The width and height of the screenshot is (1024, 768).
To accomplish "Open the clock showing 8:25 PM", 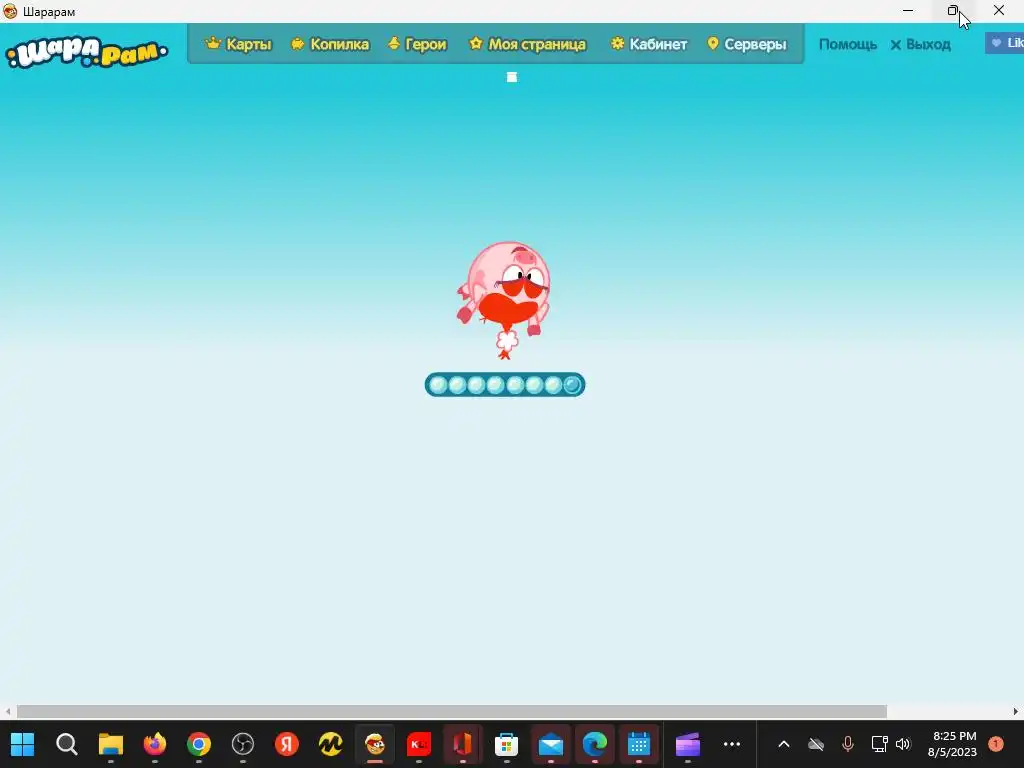I will point(952,744).
